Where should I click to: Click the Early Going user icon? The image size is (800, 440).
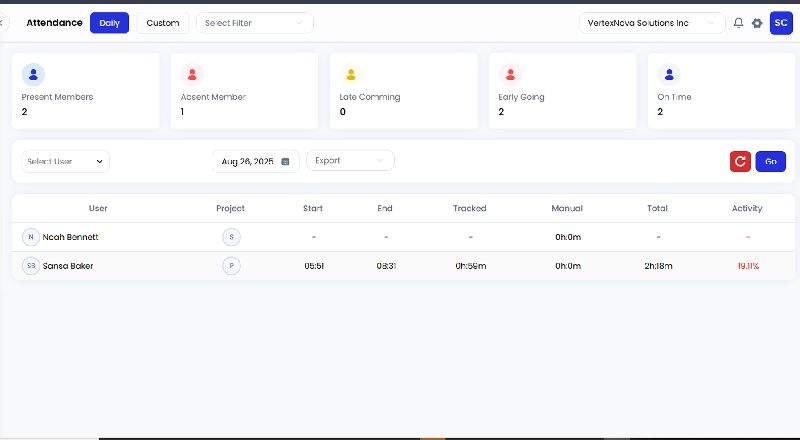pos(510,74)
